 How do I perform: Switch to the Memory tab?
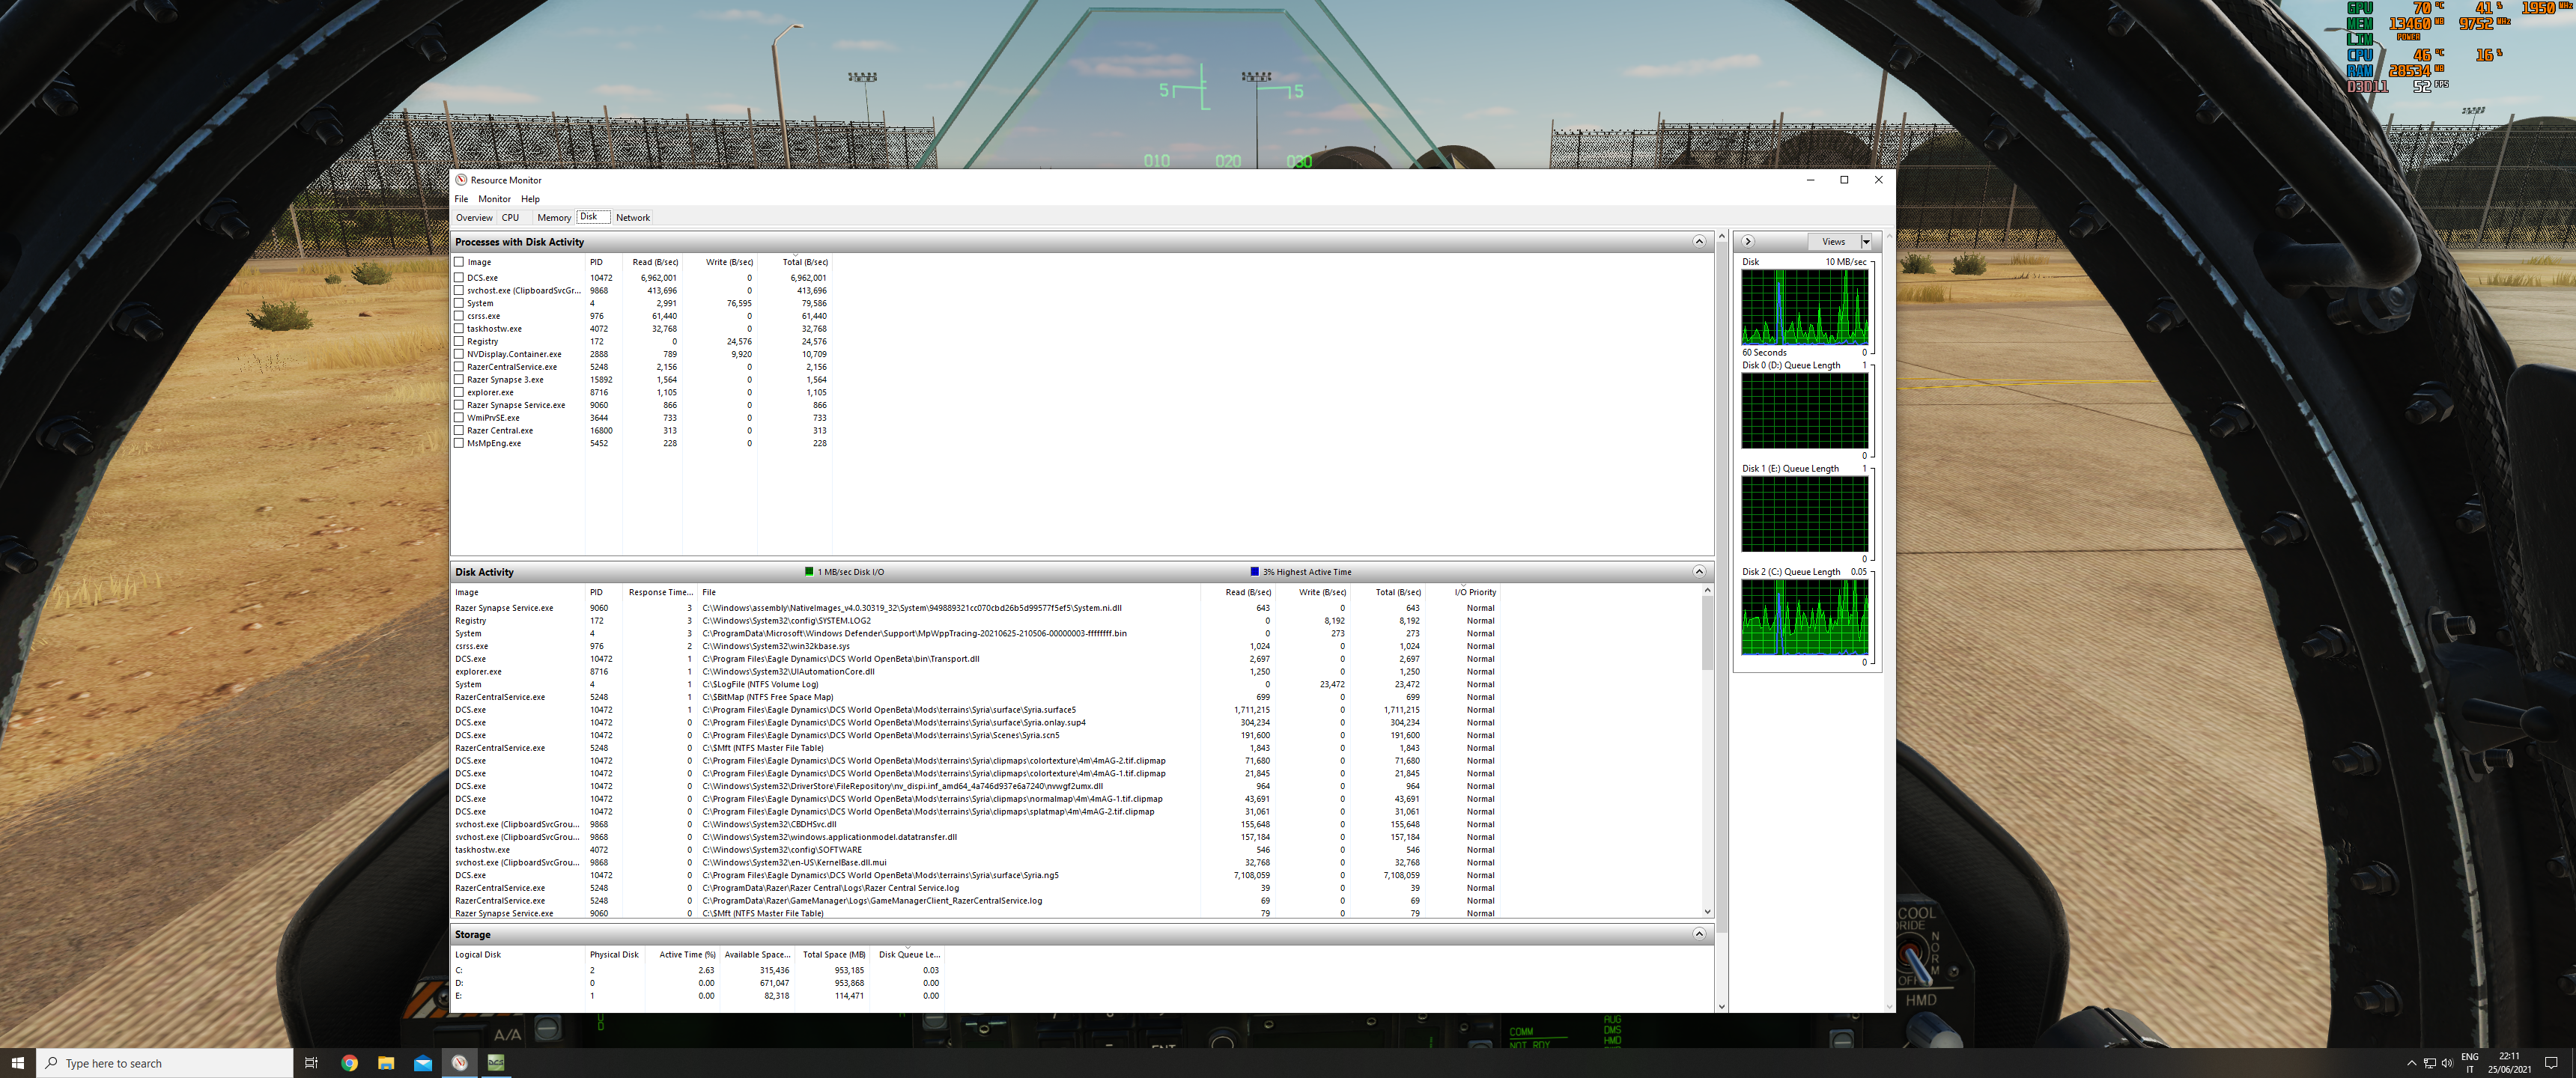pos(554,217)
